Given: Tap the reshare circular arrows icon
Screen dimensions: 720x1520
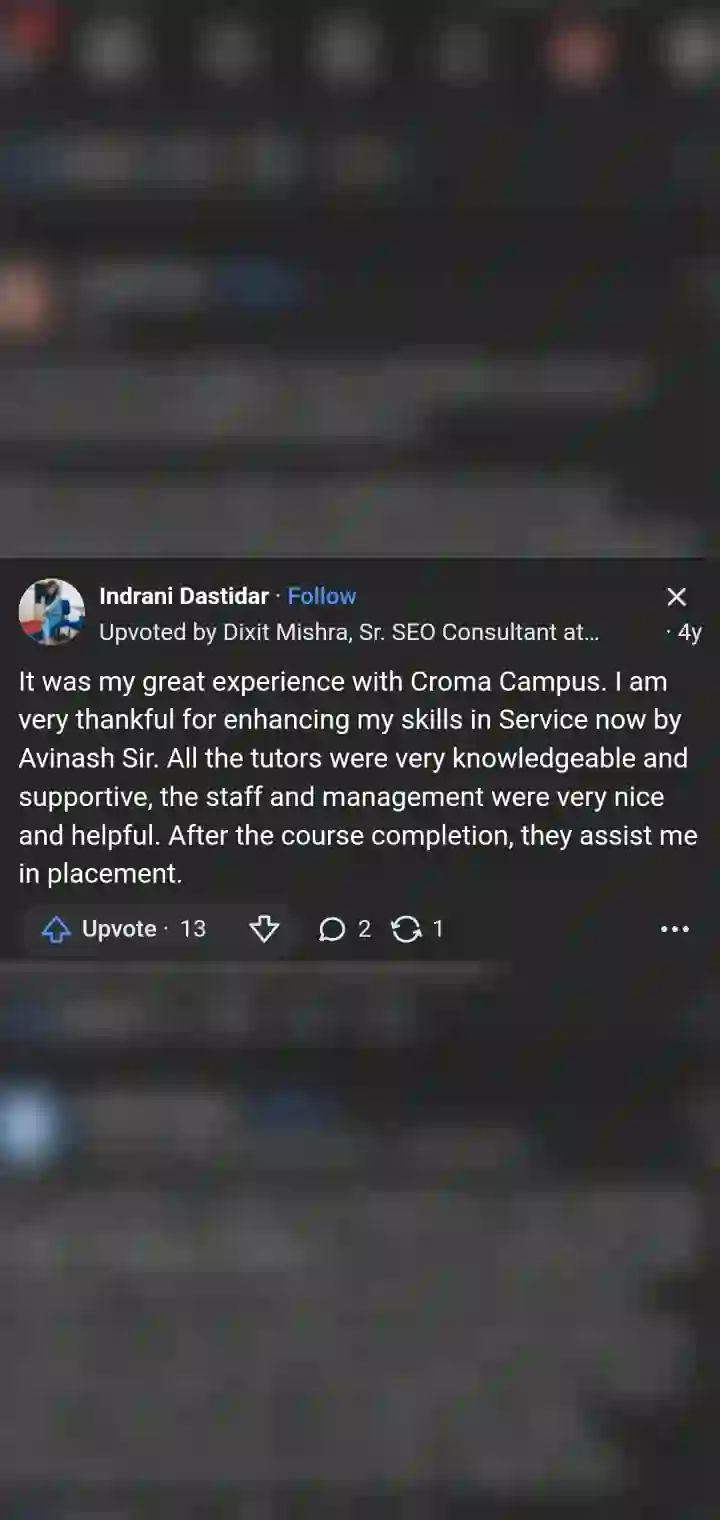Looking at the screenshot, I should click(406, 930).
